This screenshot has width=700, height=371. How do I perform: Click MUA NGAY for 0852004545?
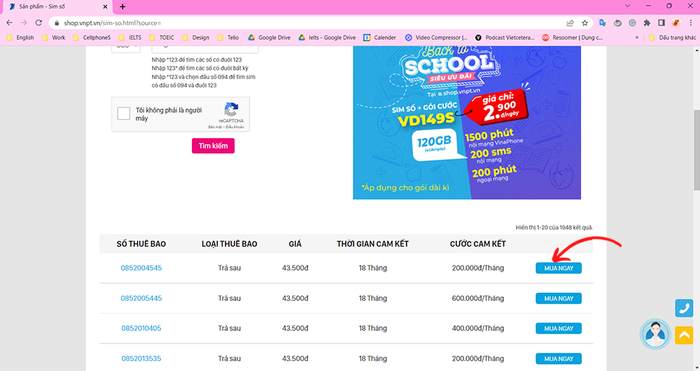pyautogui.click(x=558, y=268)
